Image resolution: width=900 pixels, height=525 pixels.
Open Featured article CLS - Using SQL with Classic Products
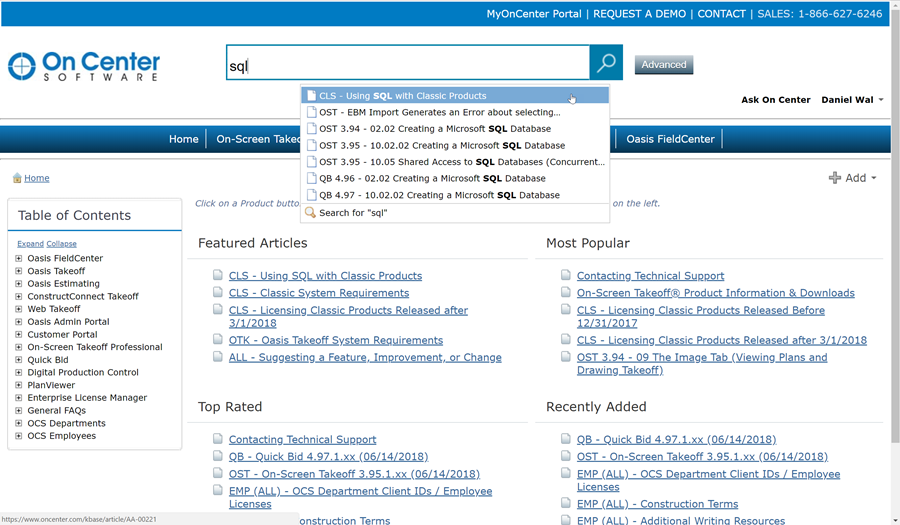click(x=325, y=275)
